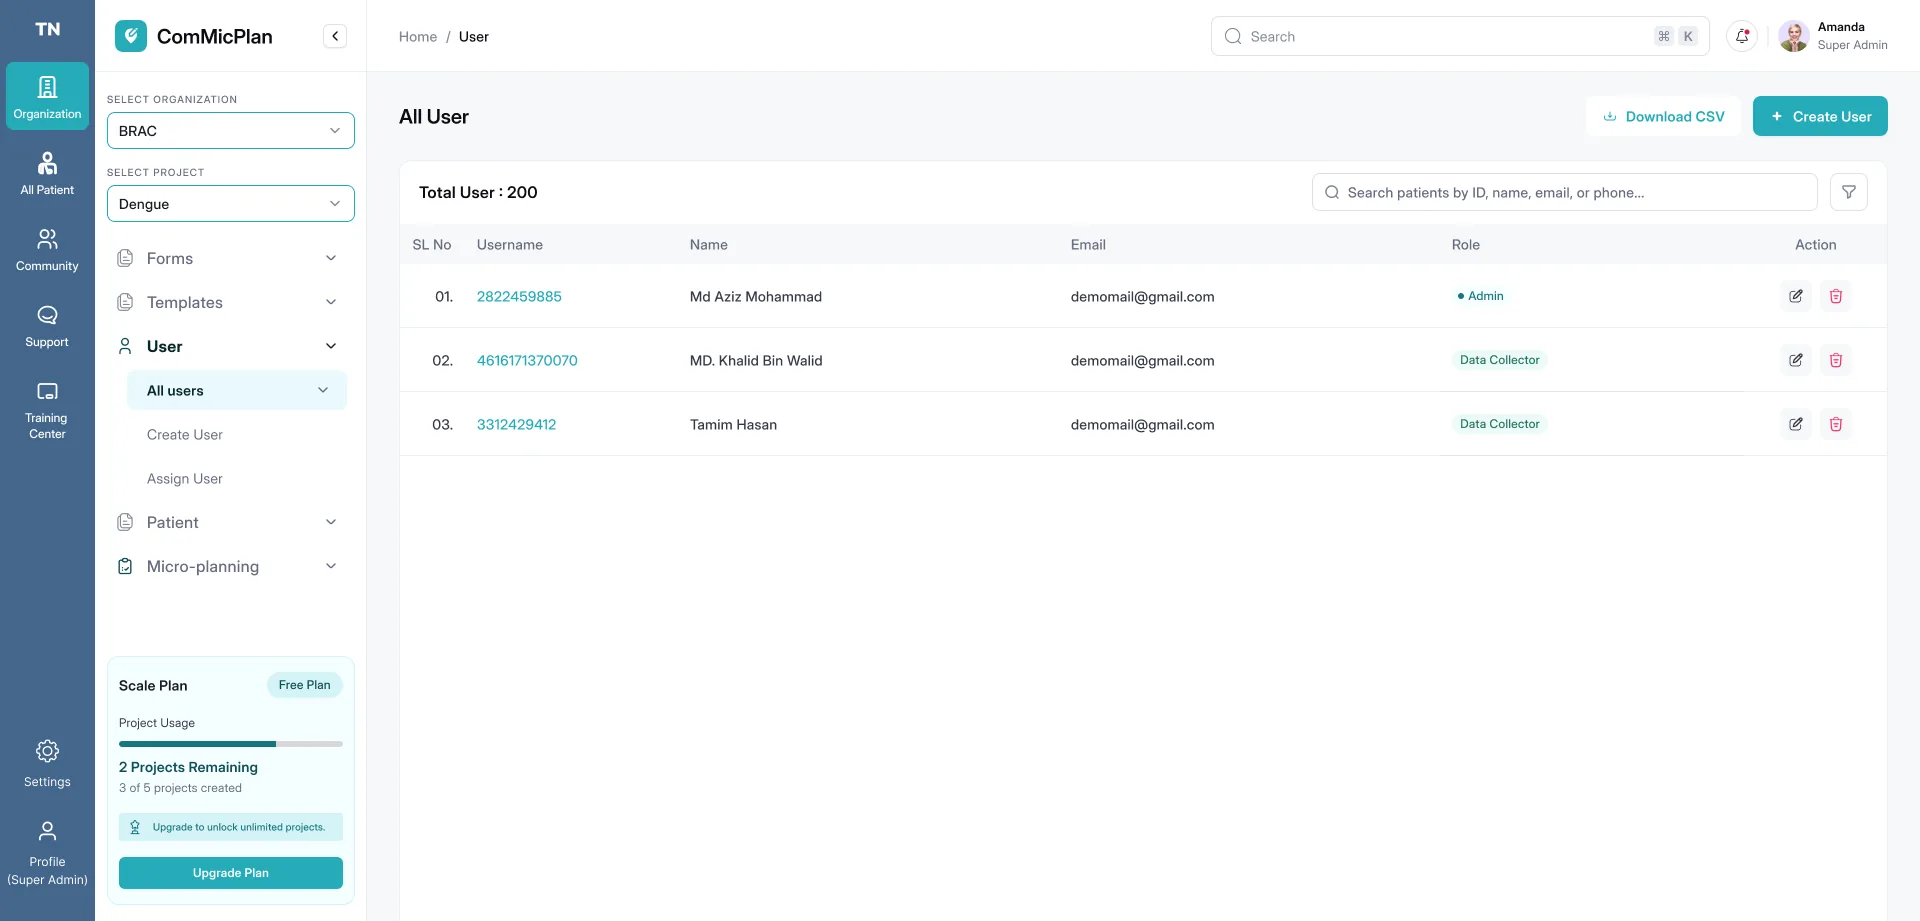Screen dimensions: 1920x921
Task: Click the Role column header
Action: [x=1465, y=245]
